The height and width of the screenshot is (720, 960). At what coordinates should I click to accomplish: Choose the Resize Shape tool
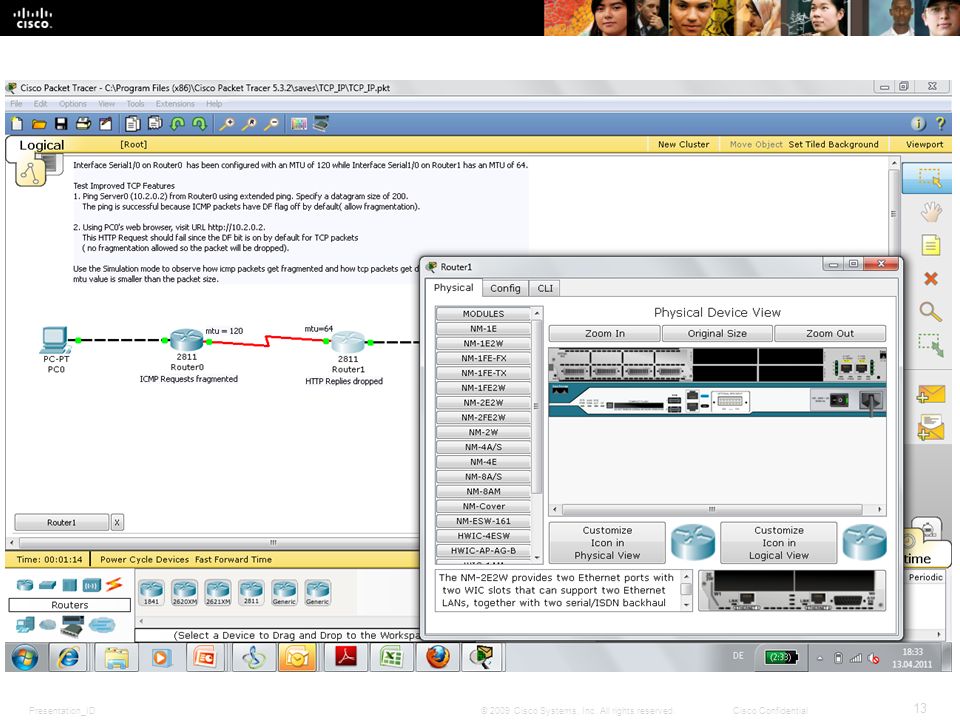tap(931, 345)
